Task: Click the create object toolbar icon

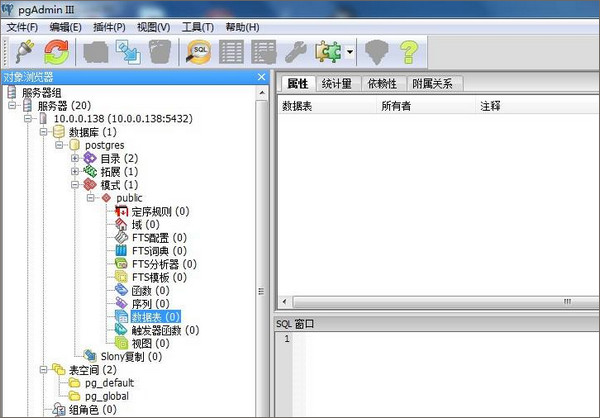Action: (x=128, y=52)
